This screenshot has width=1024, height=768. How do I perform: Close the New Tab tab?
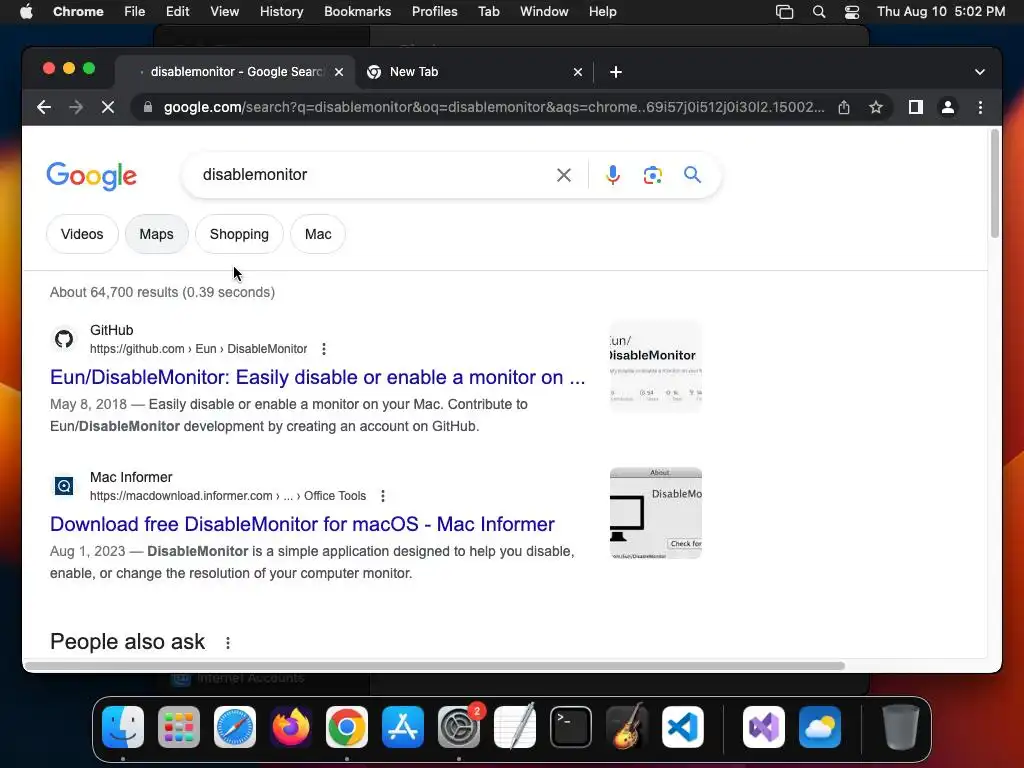(x=577, y=72)
